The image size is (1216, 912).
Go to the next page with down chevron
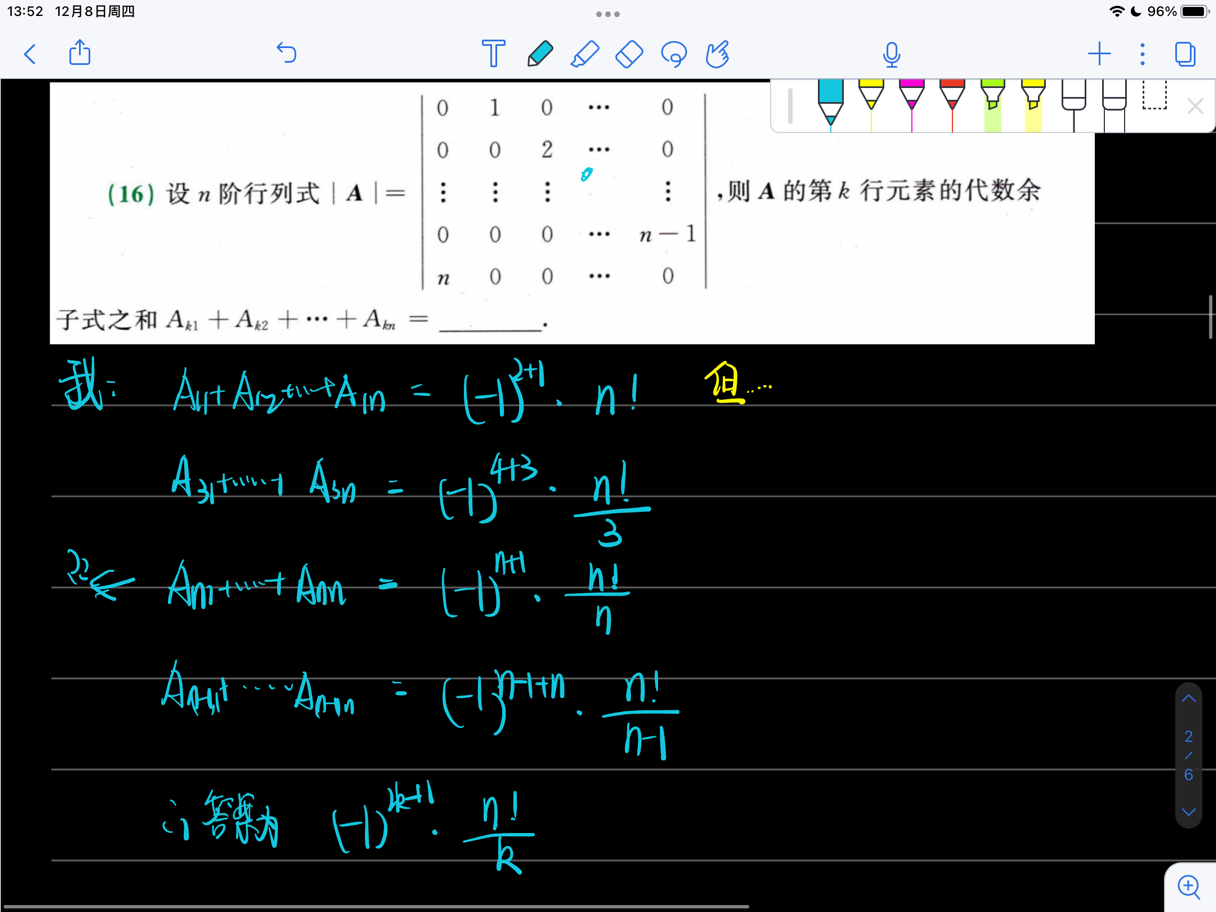point(1188,811)
